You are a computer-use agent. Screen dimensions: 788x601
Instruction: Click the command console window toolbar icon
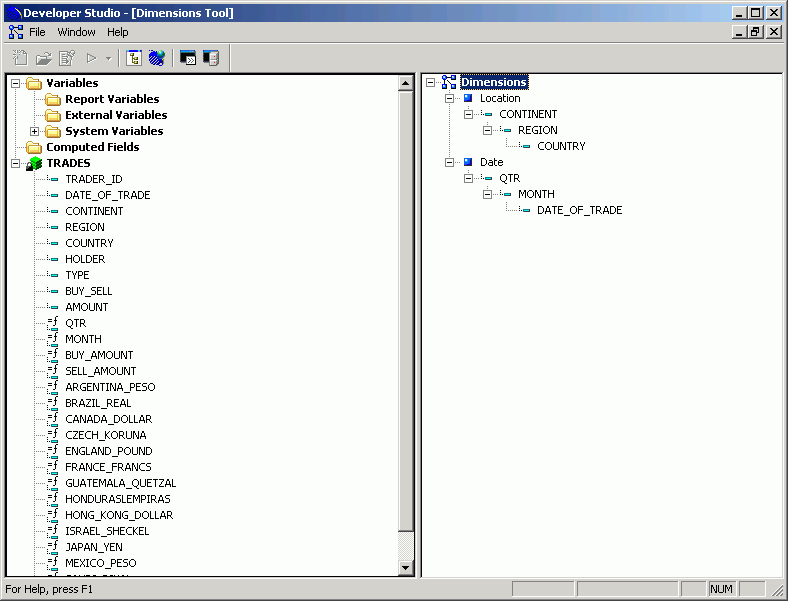pyautogui.click(x=187, y=58)
